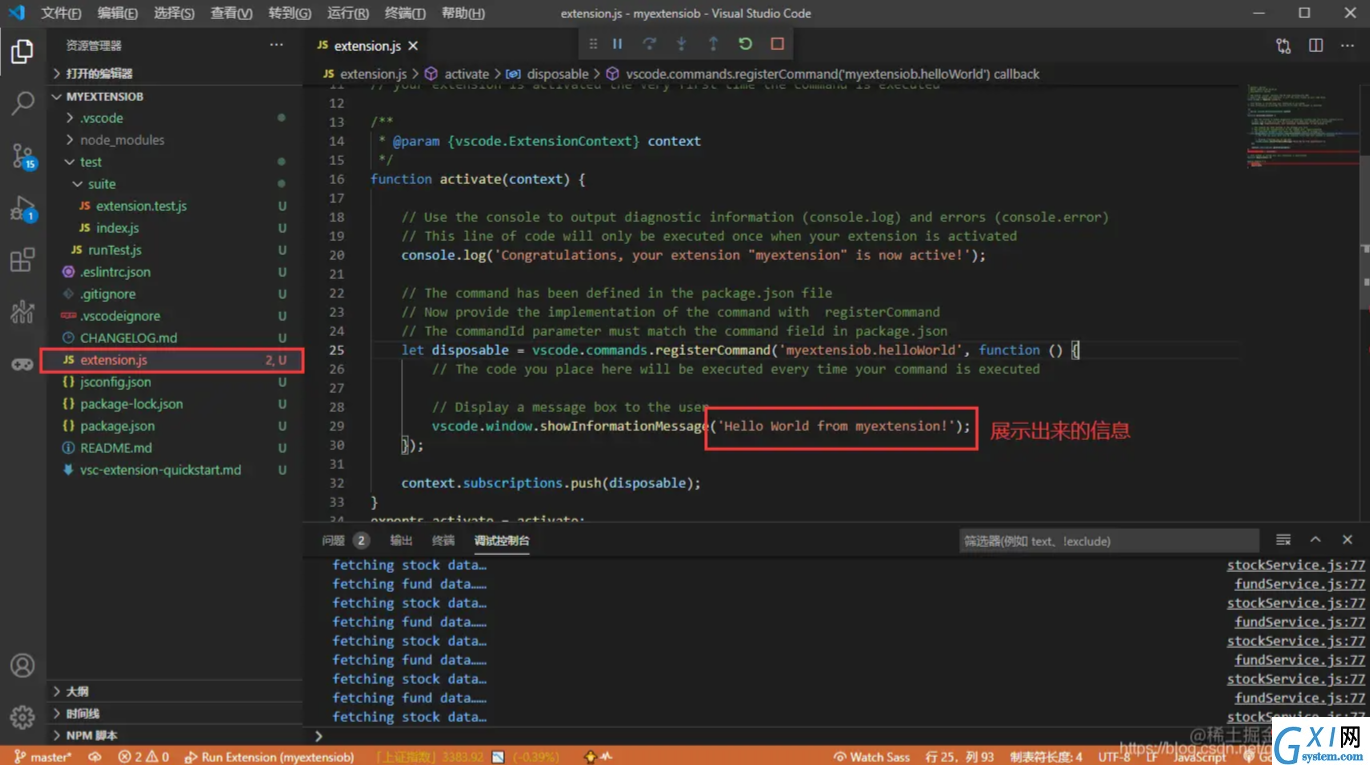
Task: Click the debug toolbar drag handle
Action: 593,44
